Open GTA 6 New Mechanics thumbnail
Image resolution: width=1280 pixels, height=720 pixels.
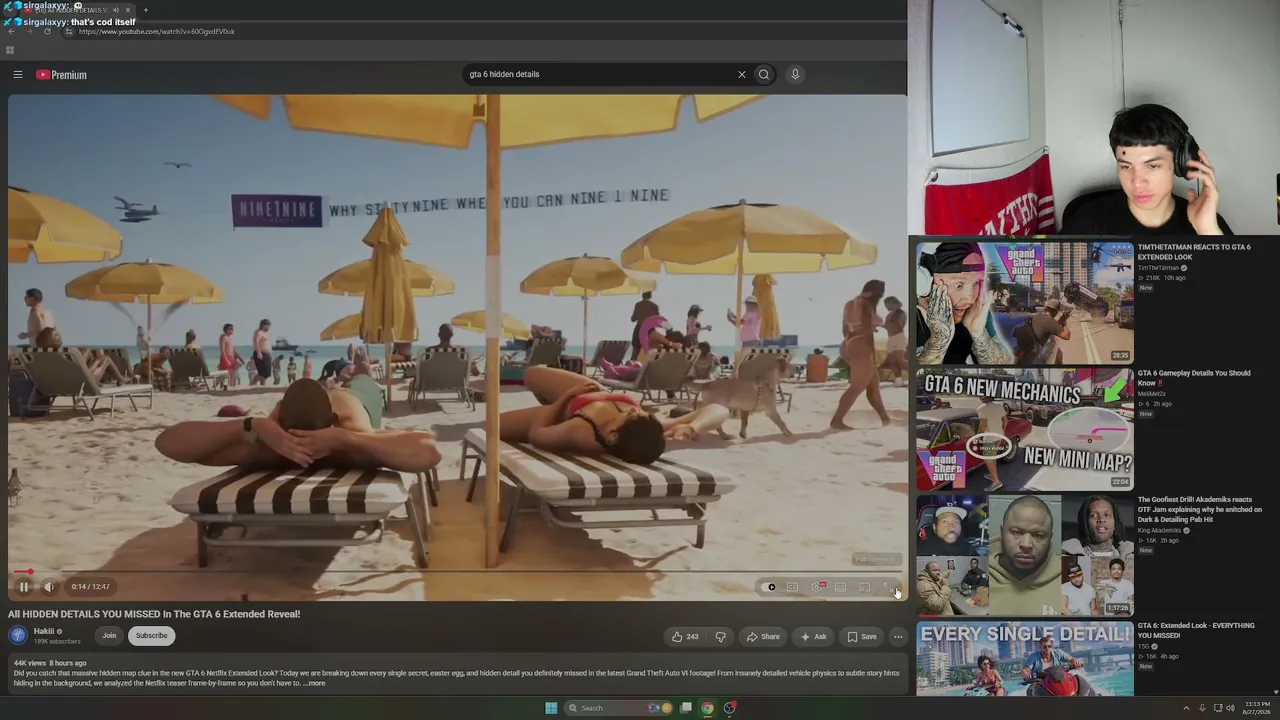(1025, 429)
